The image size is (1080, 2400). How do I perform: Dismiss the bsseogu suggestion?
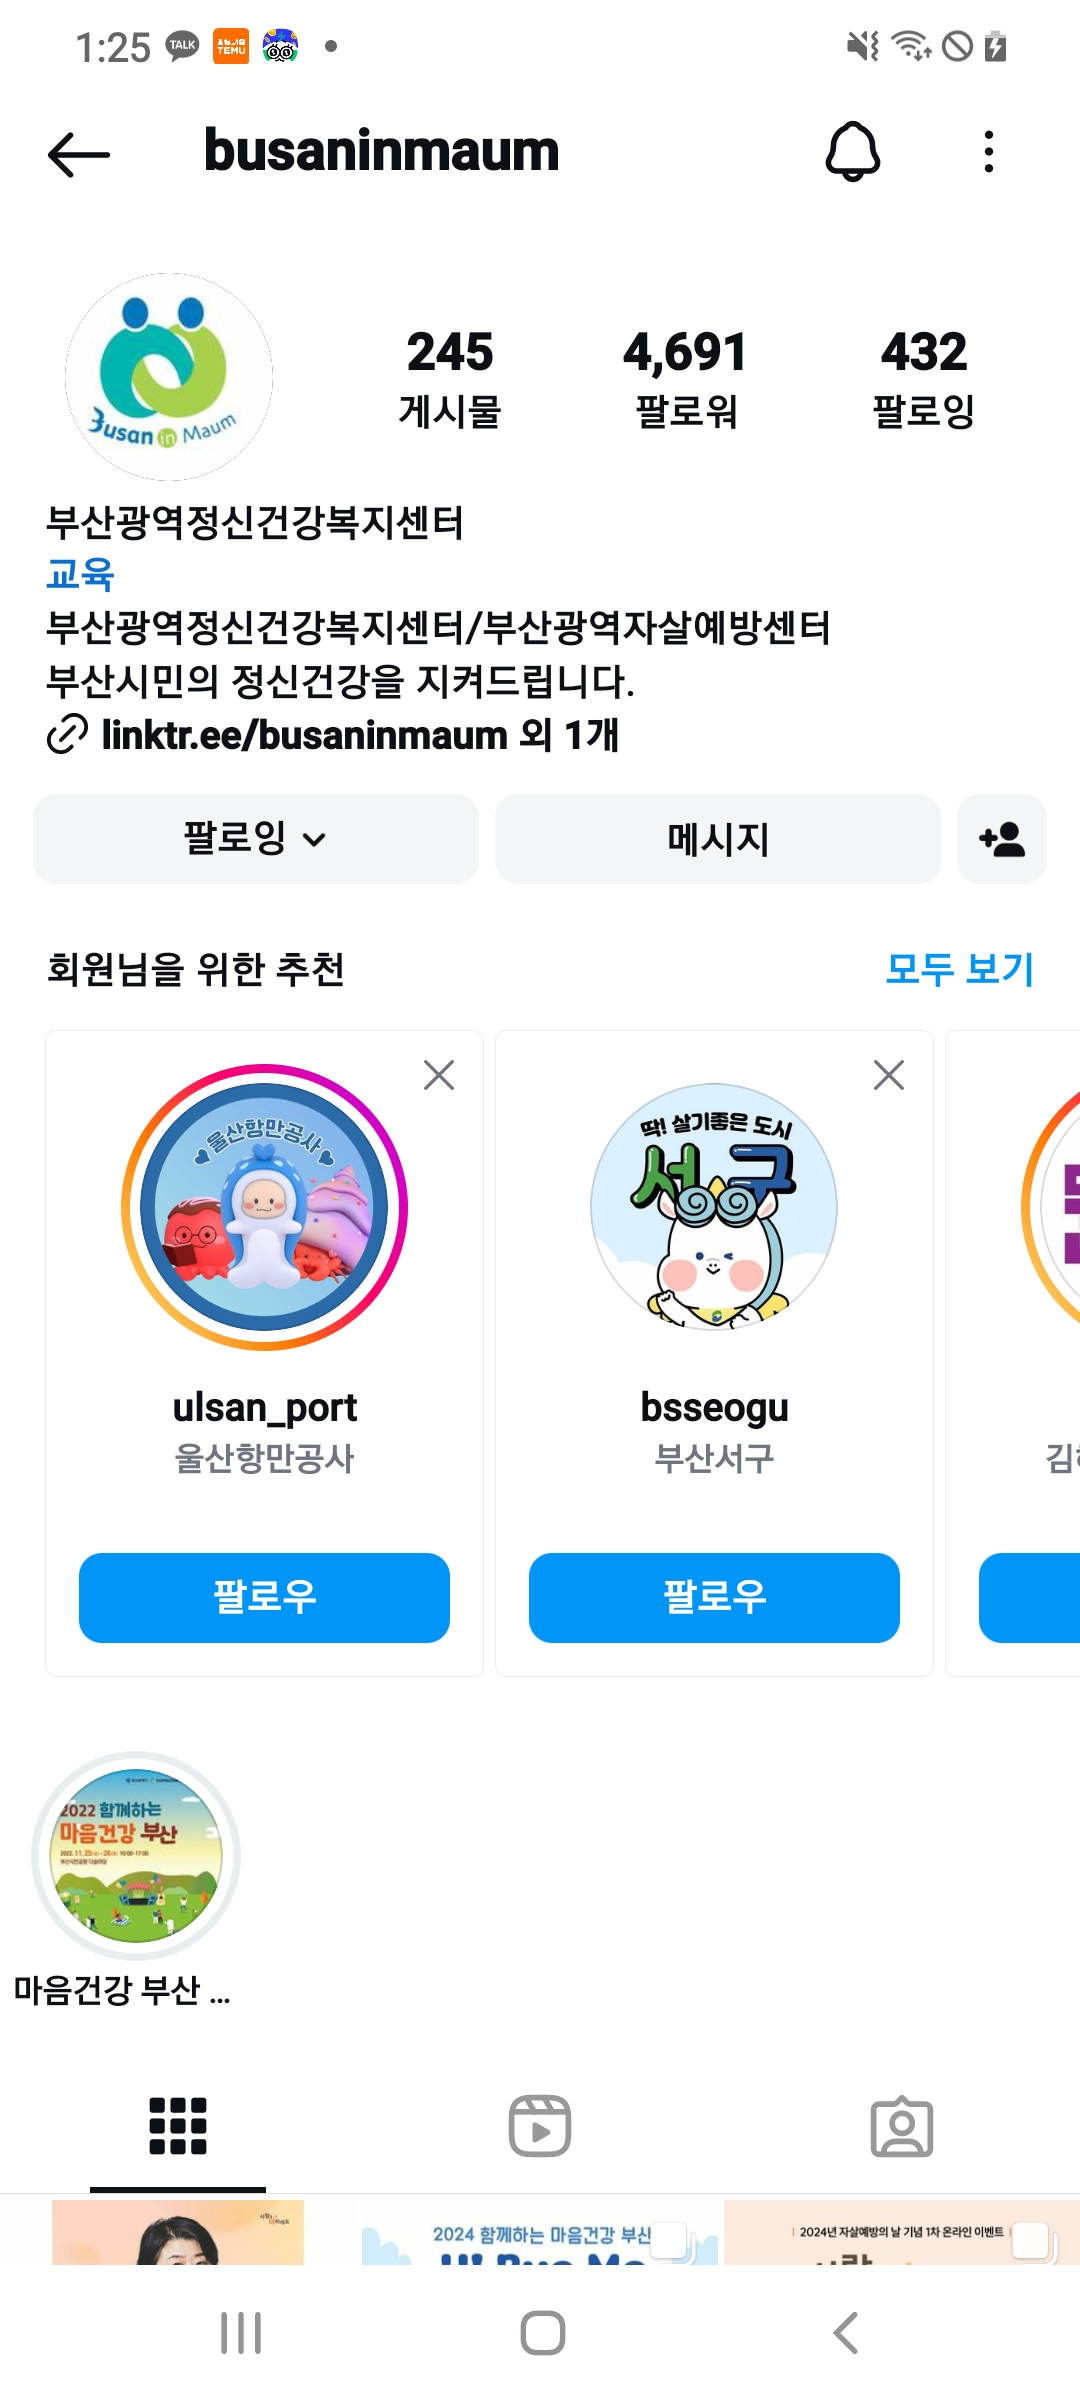pos(889,1075)
